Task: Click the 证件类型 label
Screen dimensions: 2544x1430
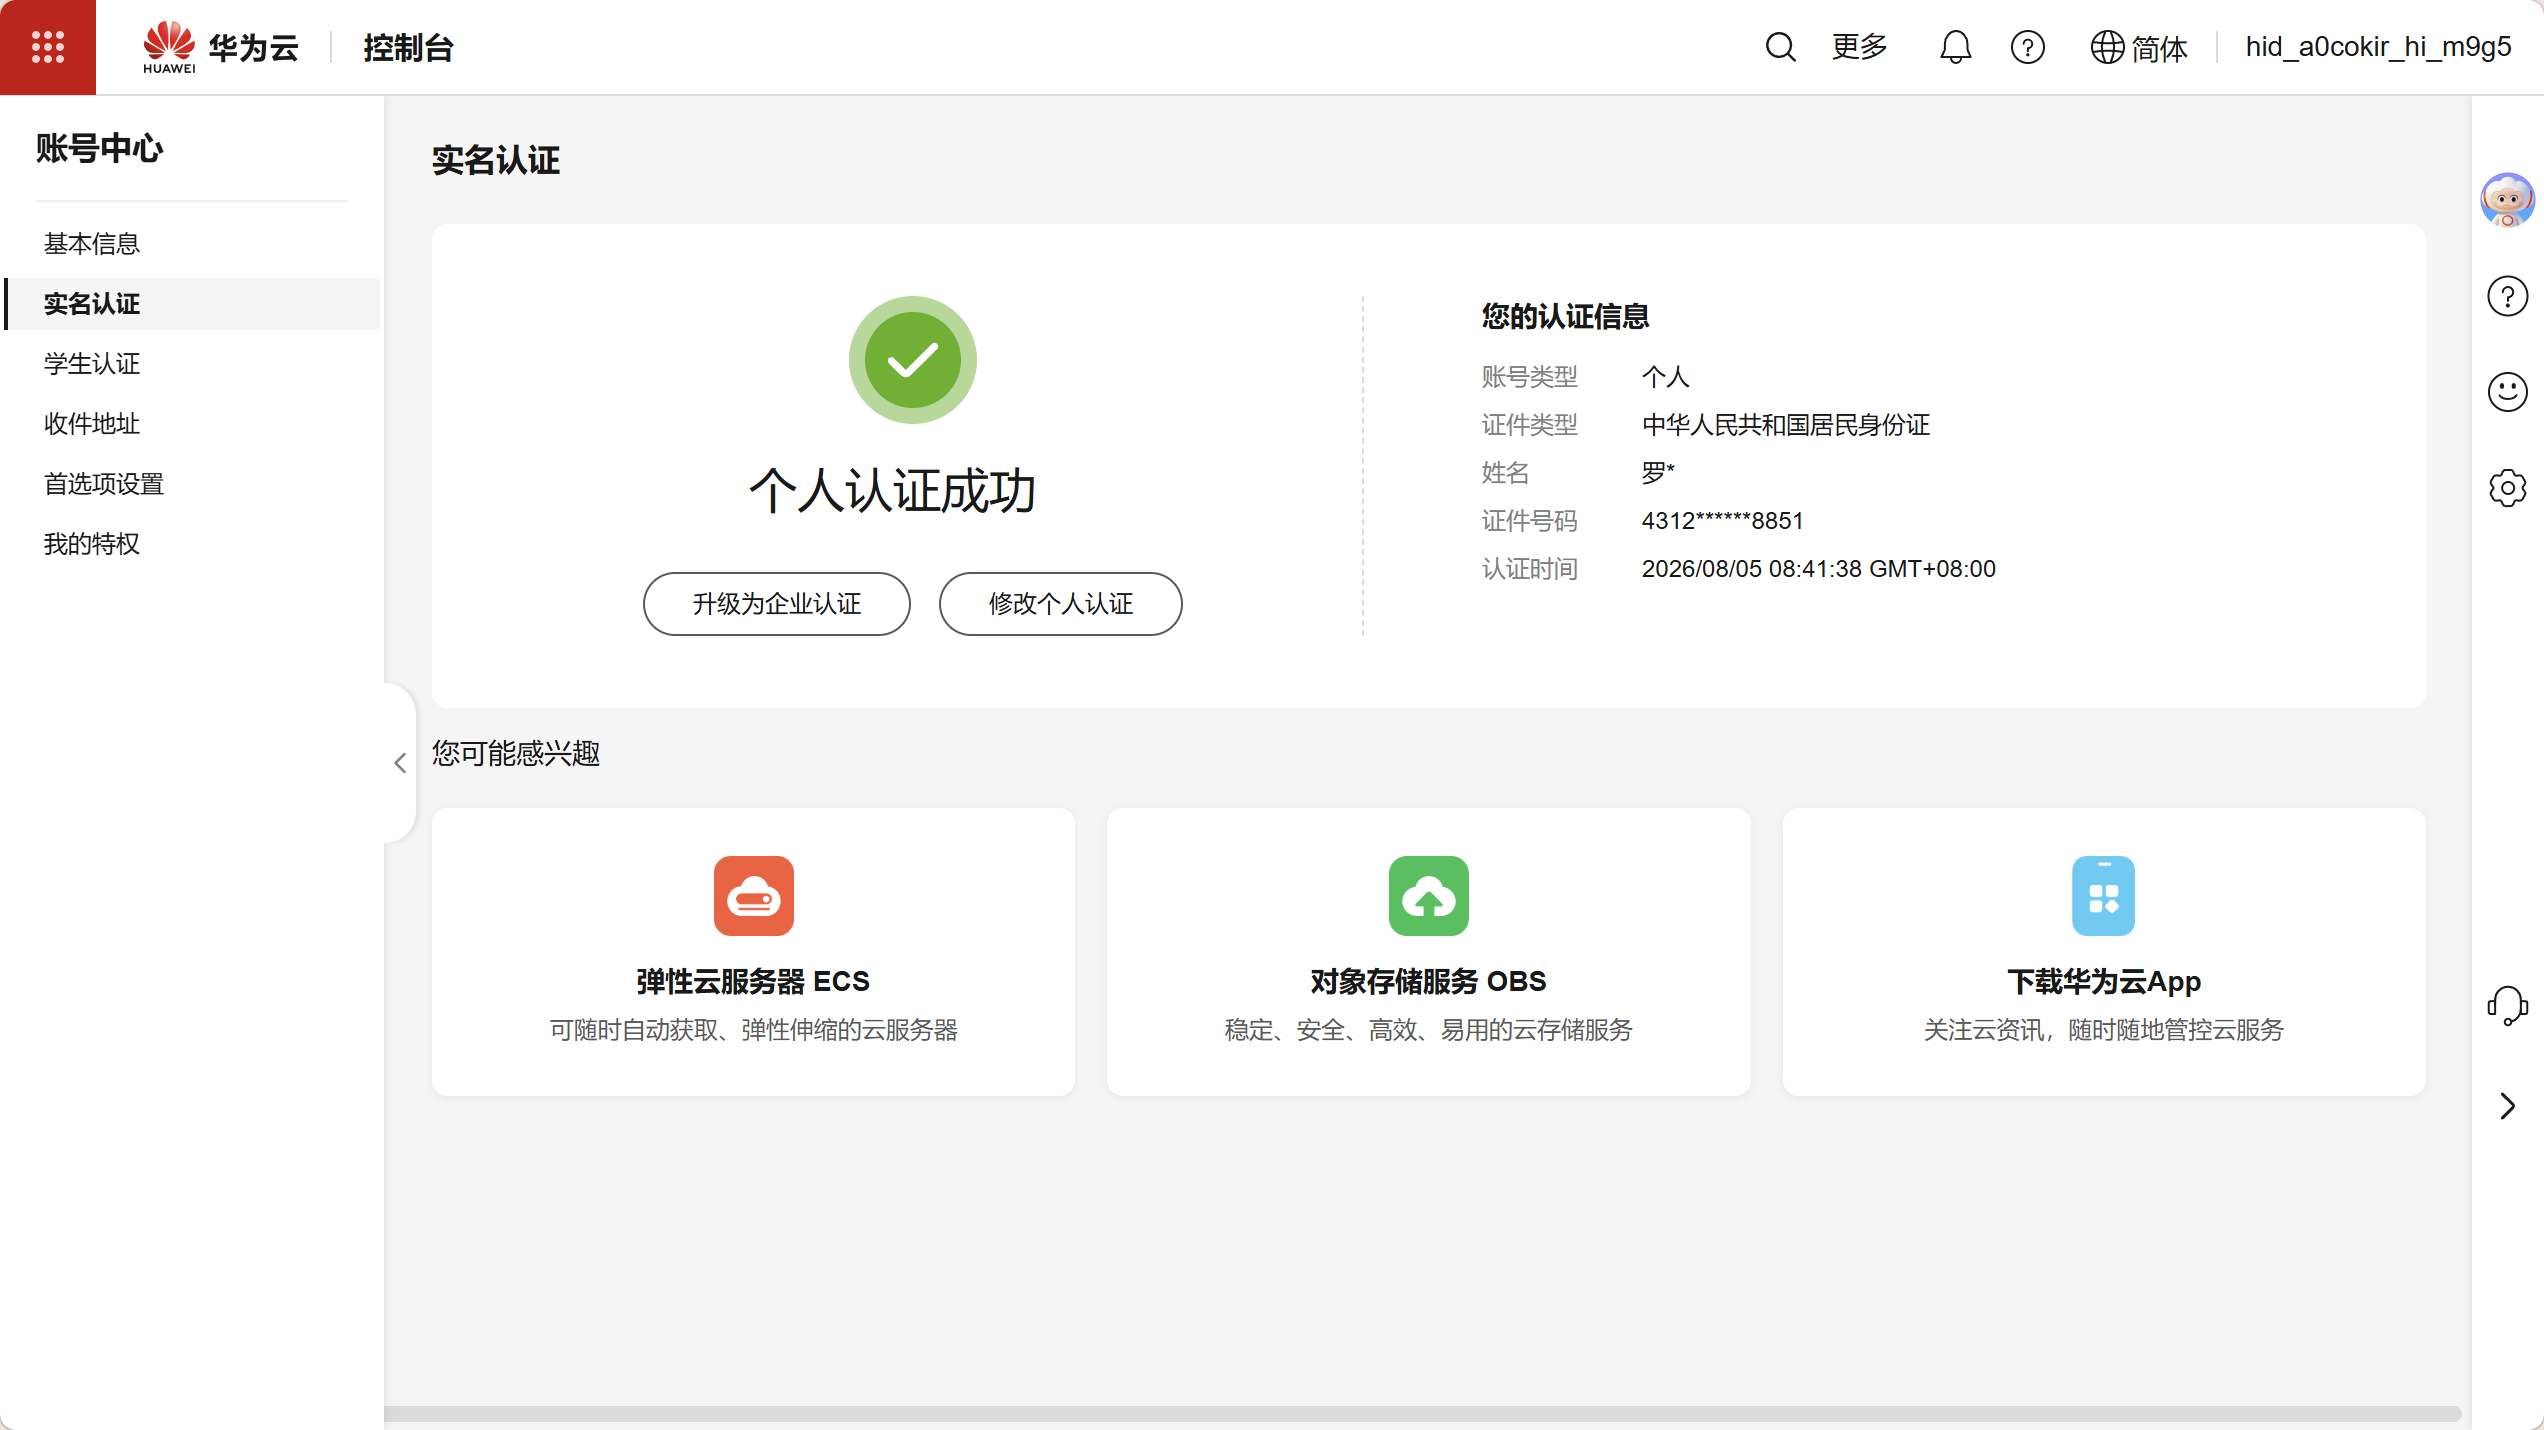Action: click(x=1529, y=425)
